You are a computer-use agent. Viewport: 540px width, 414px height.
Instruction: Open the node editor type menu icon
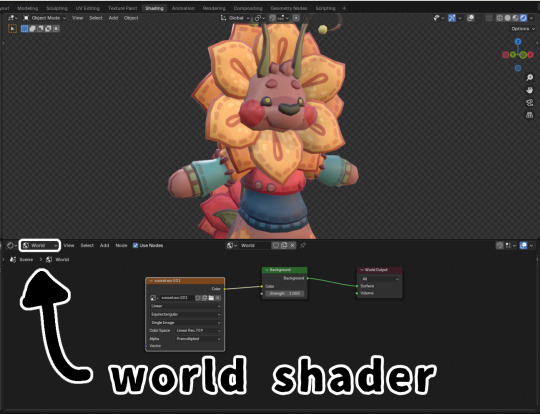12,246
